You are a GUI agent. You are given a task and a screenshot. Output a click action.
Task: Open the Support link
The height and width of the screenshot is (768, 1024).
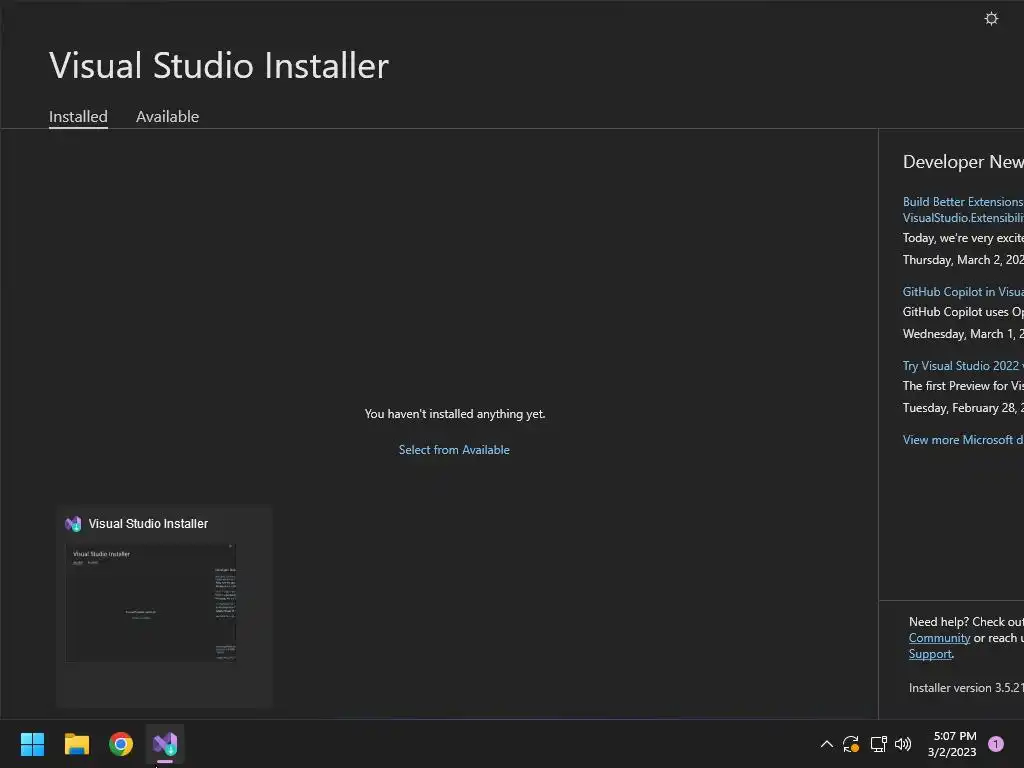pos(930,654)
